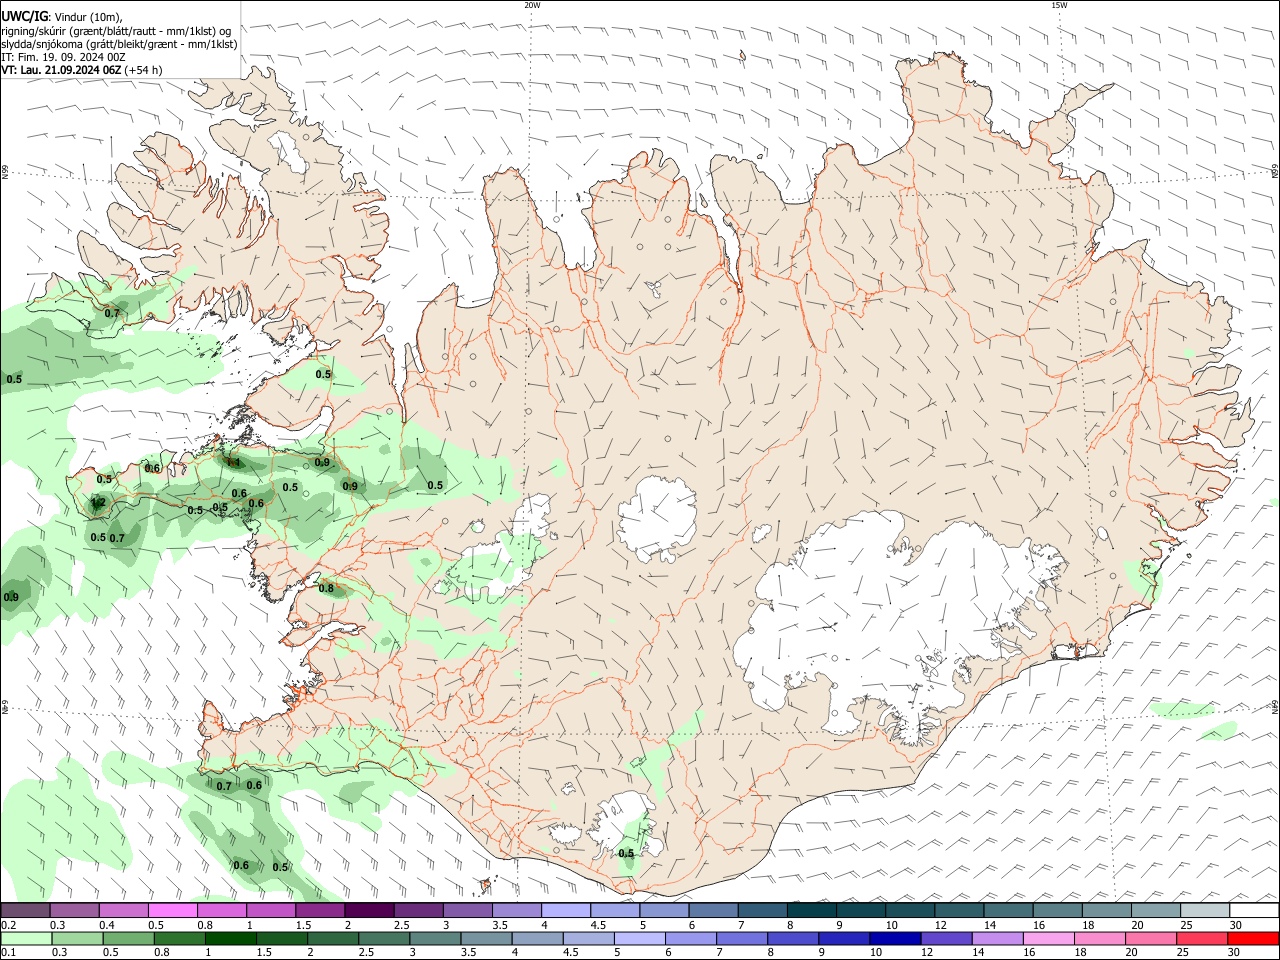Click the 'slydda/snjókoma' legend description line

coord(119,44)
